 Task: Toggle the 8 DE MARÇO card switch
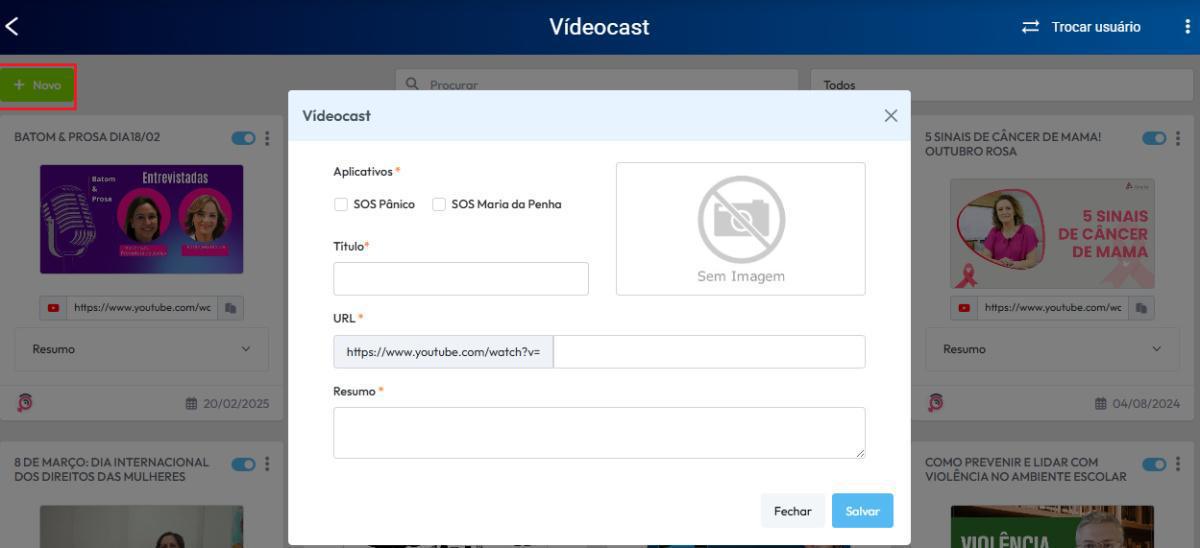243,464
